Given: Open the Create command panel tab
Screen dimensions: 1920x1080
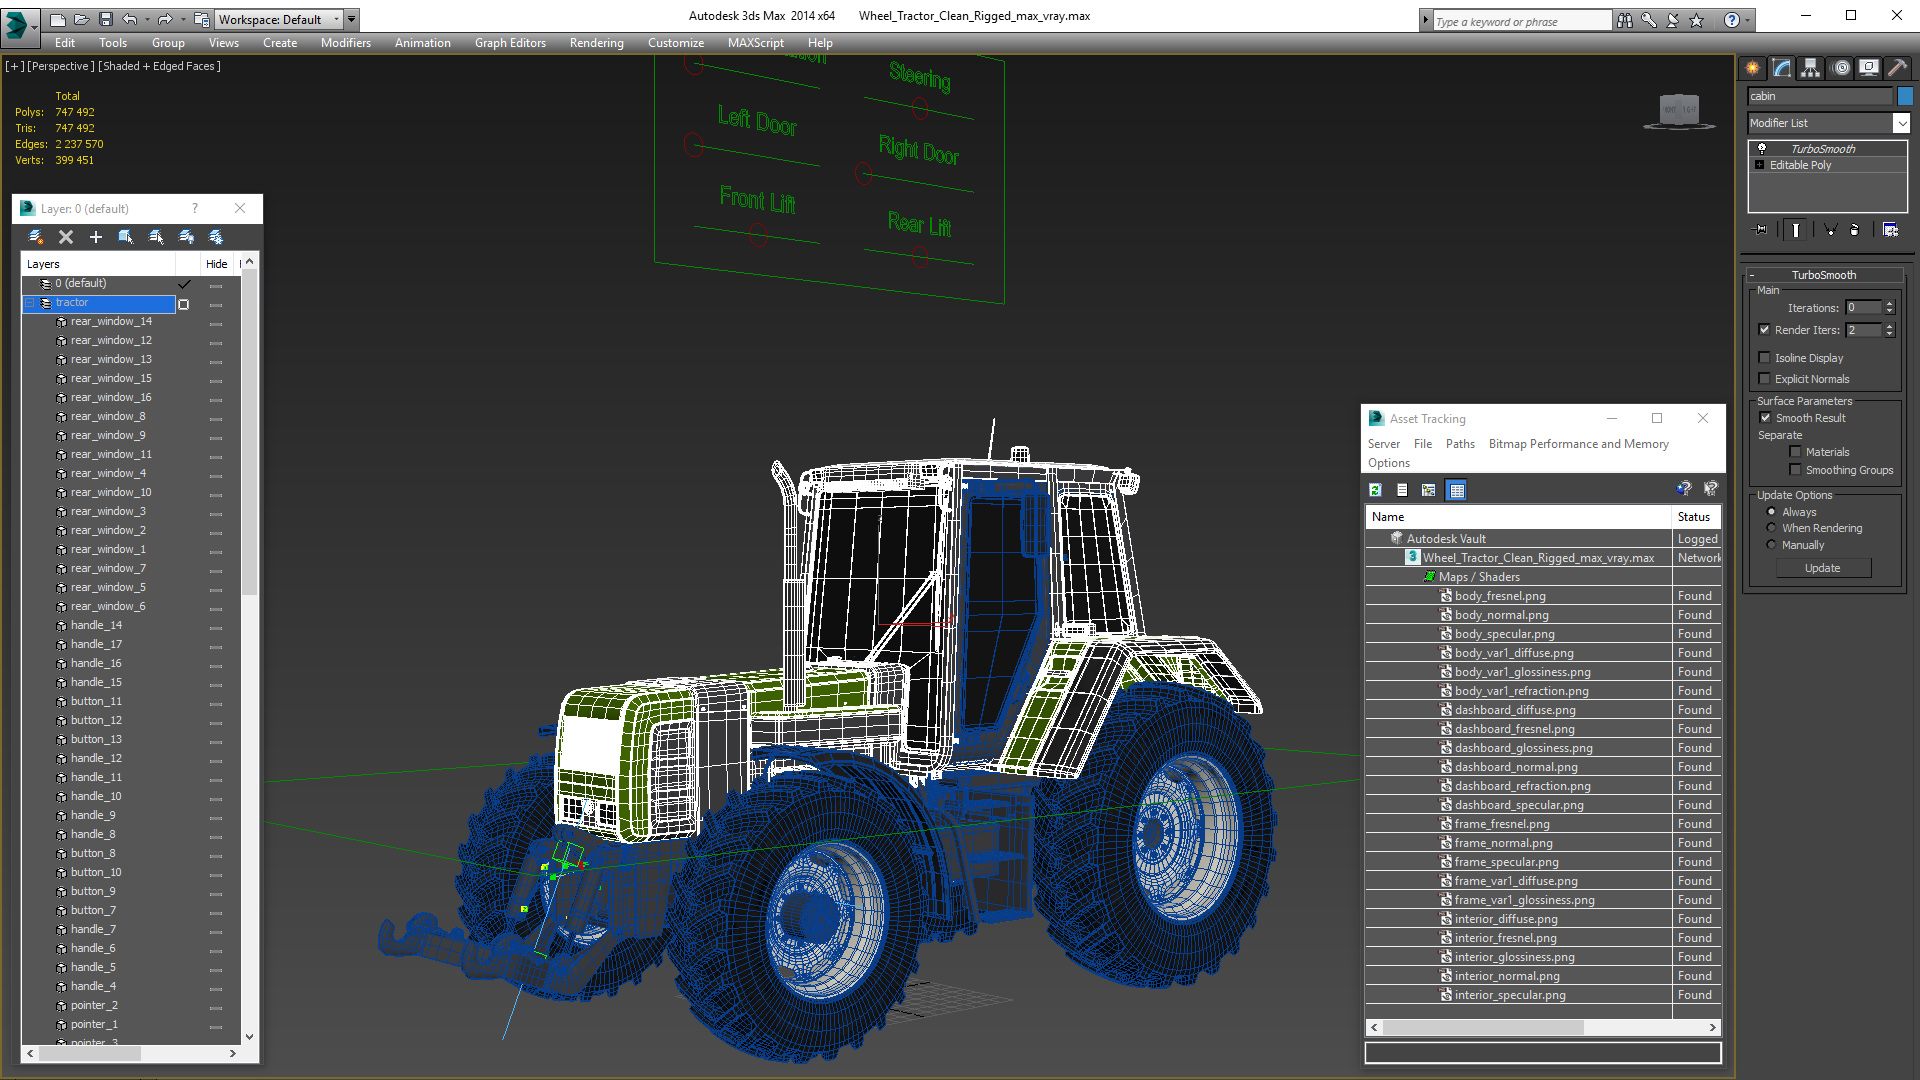Looking at the screenshot, I should (1753, 68).
